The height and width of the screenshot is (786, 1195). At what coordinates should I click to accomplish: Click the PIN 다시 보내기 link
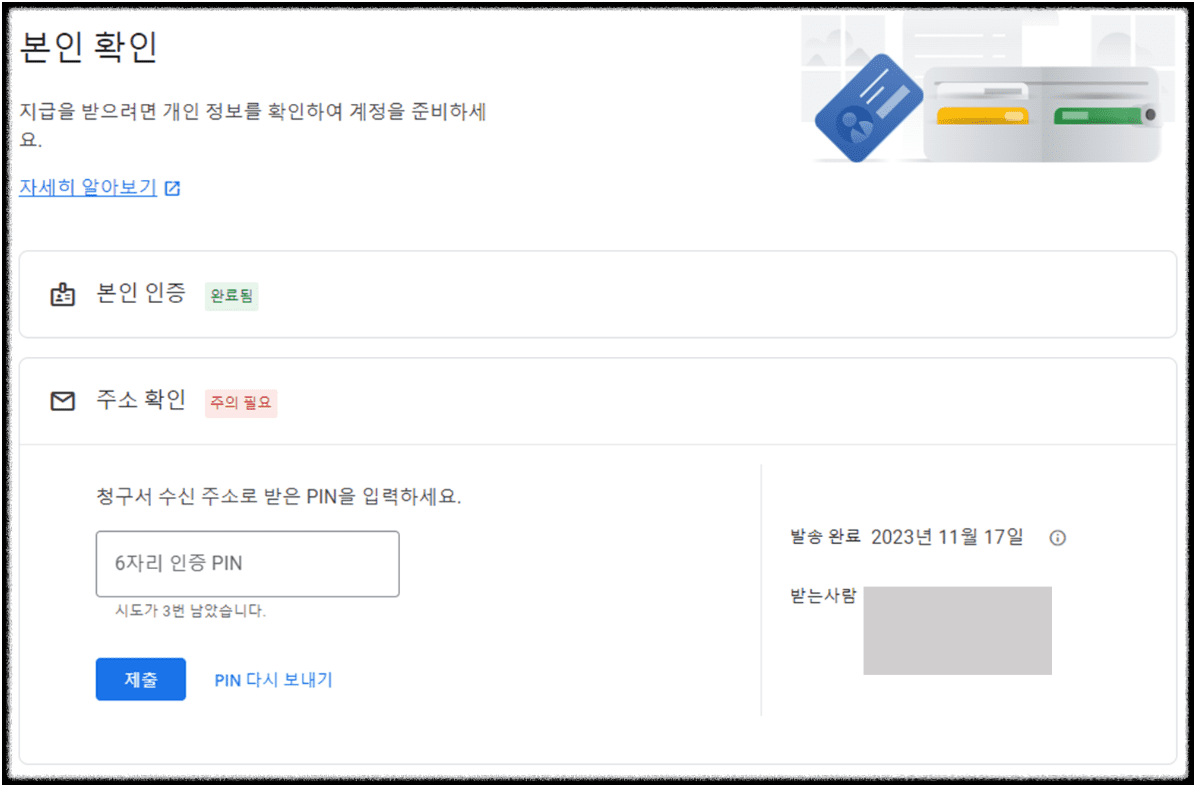point(273,679)
